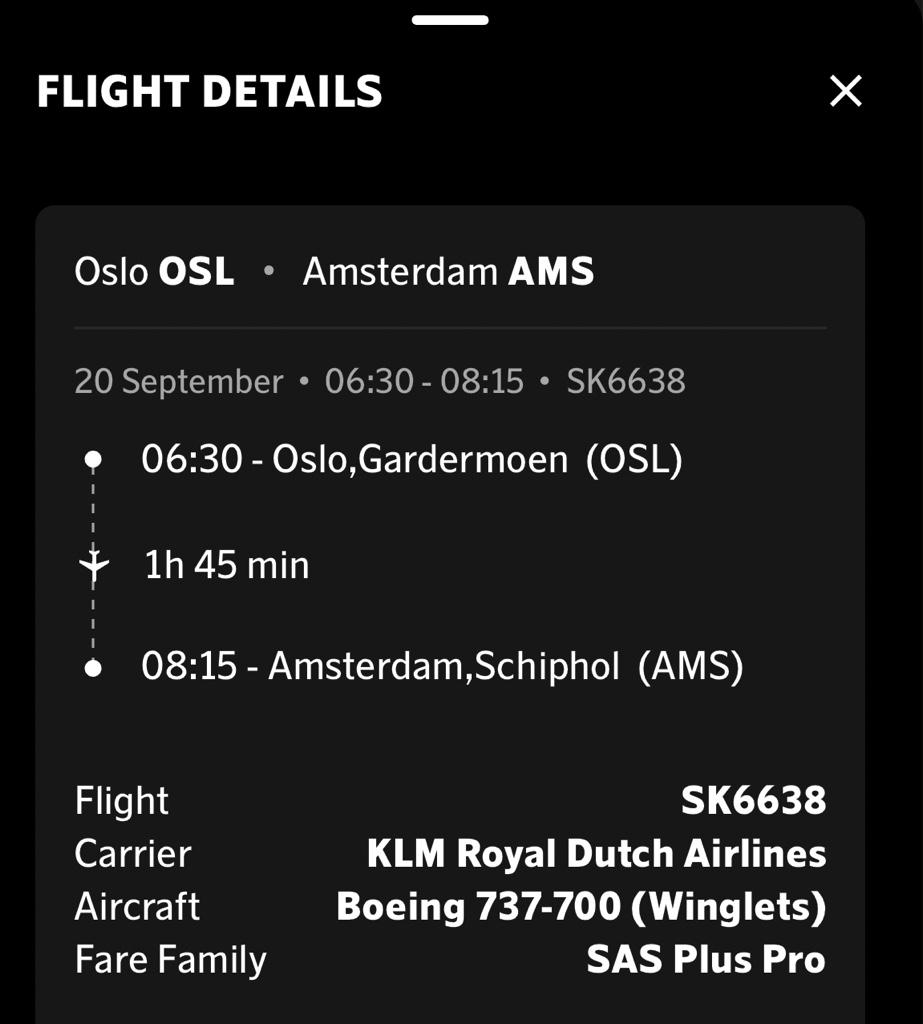This screenshot has height=1024, width=923.
Task: Tap the Fare Family label
Action: 170,960
